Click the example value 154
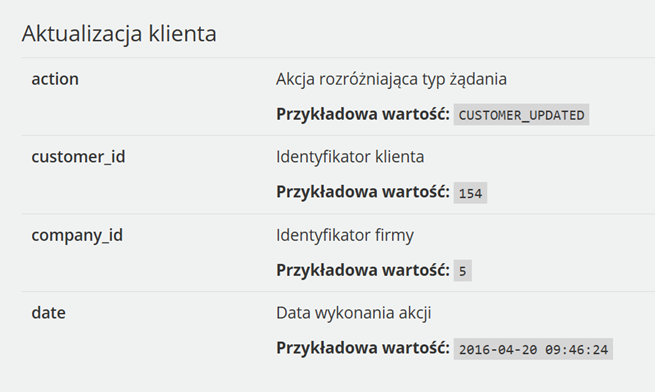655x392 pixels. [470, 193]
